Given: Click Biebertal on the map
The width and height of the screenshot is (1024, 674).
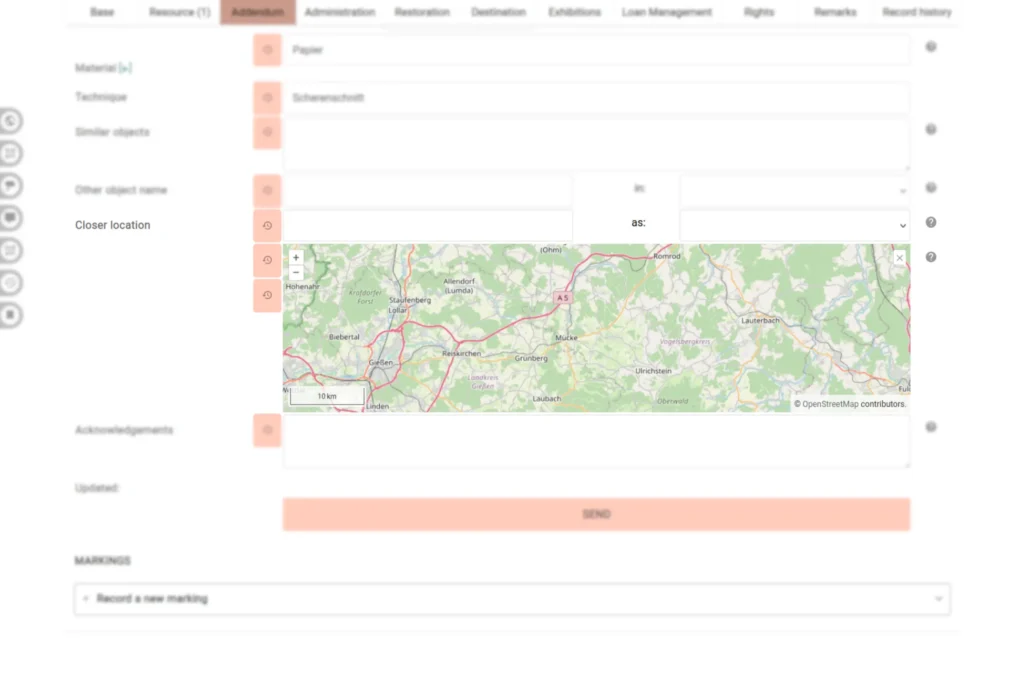Looking at the screenshot, I should pyautogui.click(x=344, y=337).
